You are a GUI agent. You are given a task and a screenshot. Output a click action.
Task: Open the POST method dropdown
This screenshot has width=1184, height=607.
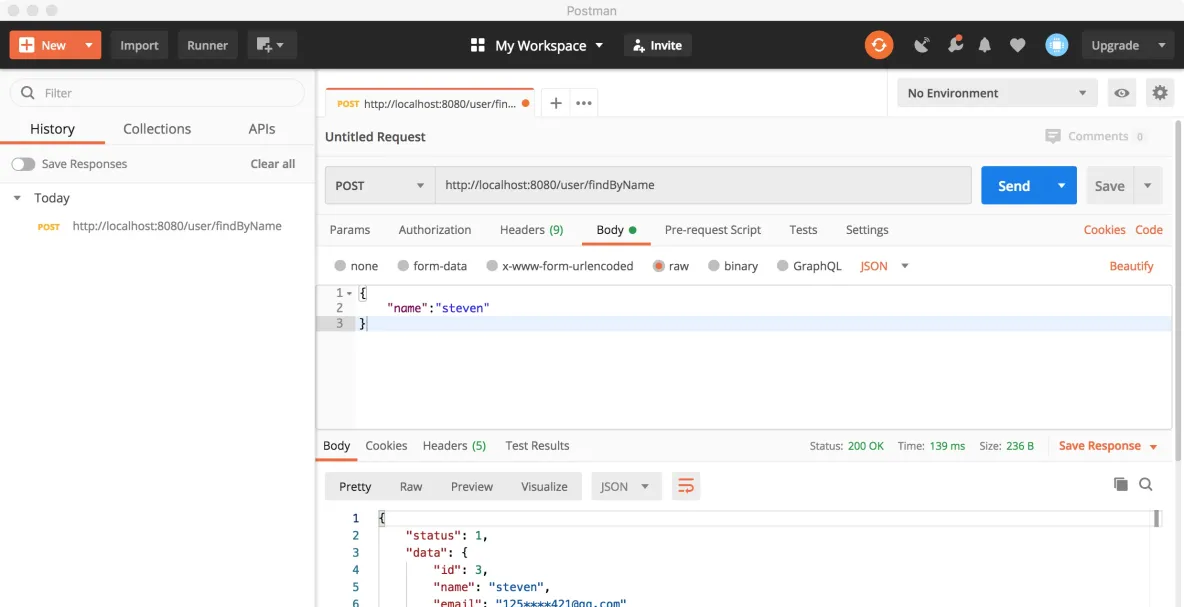click(x=380, y=186)
